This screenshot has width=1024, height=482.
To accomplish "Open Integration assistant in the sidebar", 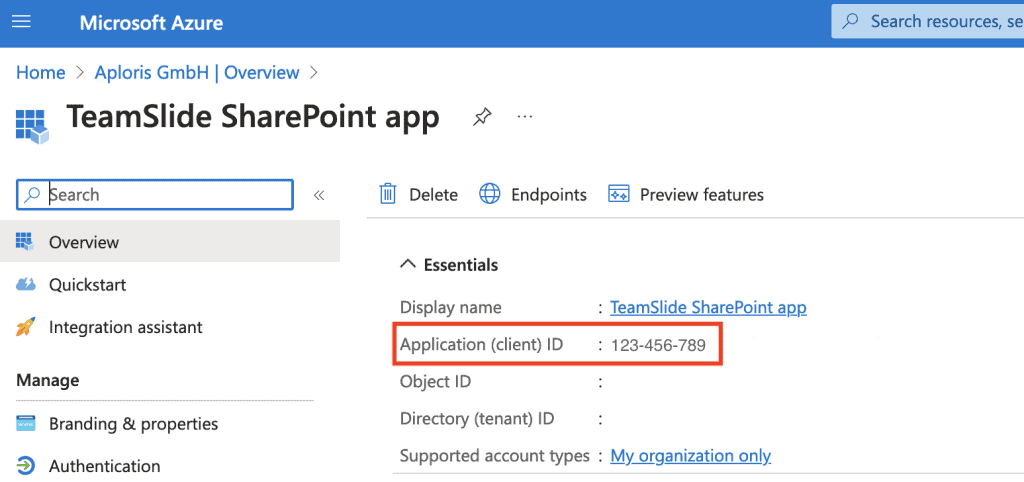I will [125, 327].
